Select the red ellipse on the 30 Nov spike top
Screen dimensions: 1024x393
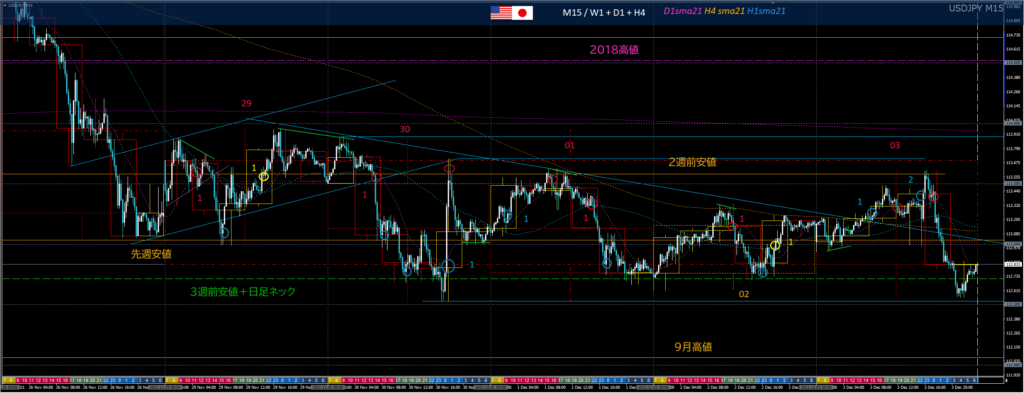pyautogui.click(x=449, y=169)
